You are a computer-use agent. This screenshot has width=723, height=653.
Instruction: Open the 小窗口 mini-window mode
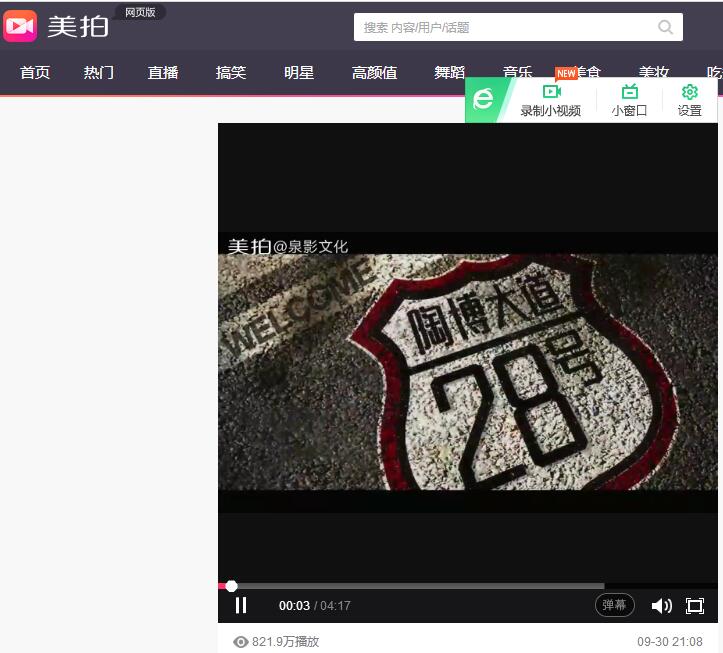click(629, 92)
